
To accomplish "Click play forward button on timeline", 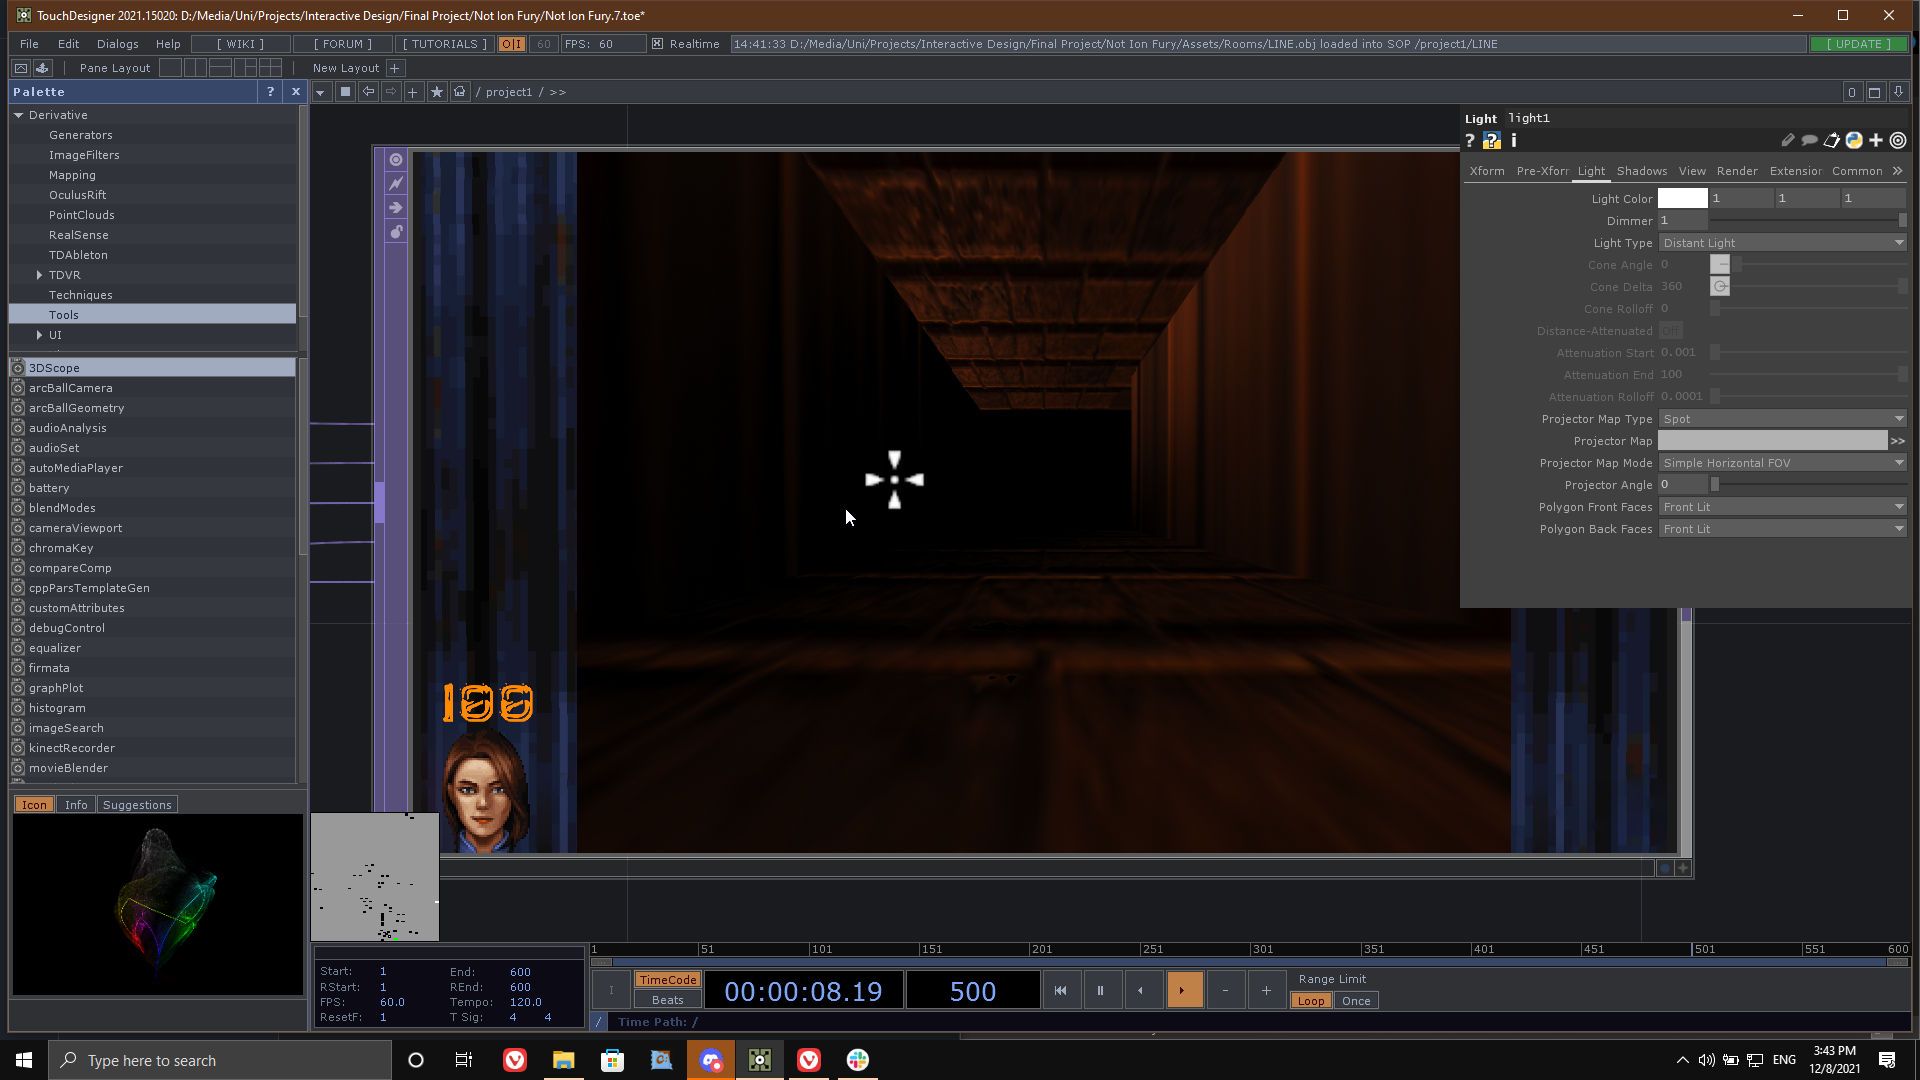I will pos(1183,991).
